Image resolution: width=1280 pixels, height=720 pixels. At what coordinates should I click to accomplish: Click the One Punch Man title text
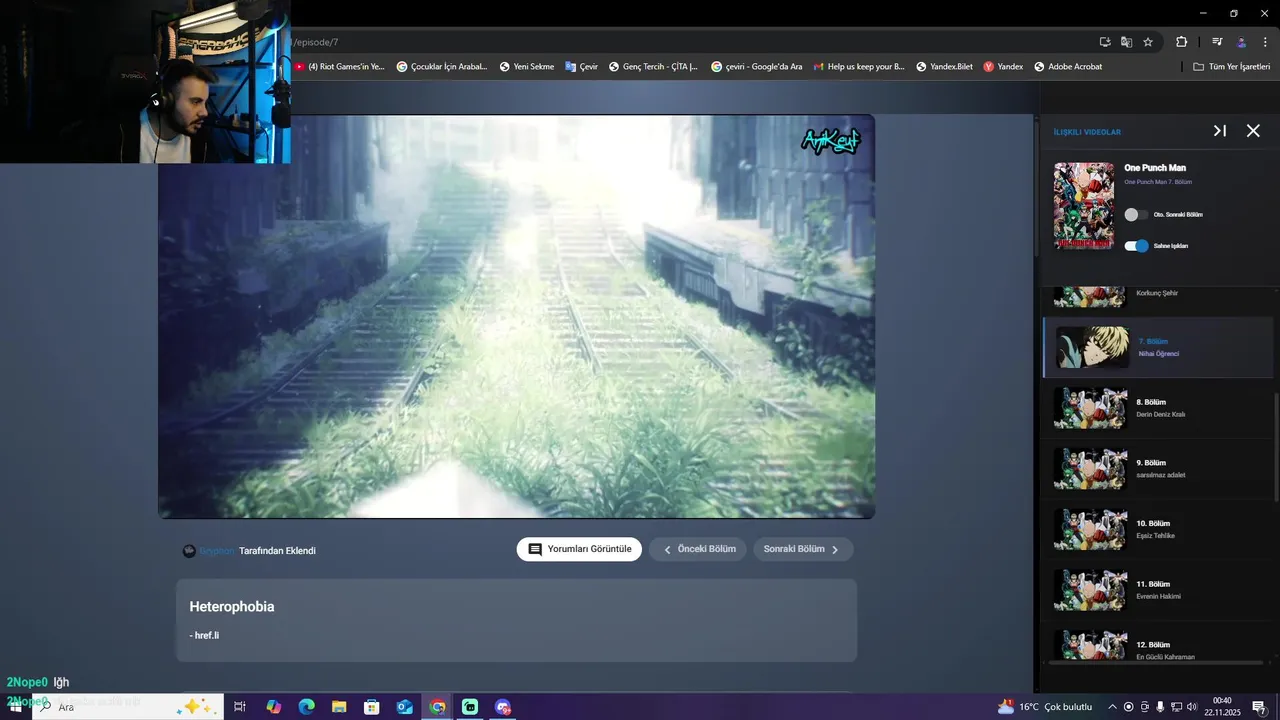pyautogui.click(x=1155, y=168)
